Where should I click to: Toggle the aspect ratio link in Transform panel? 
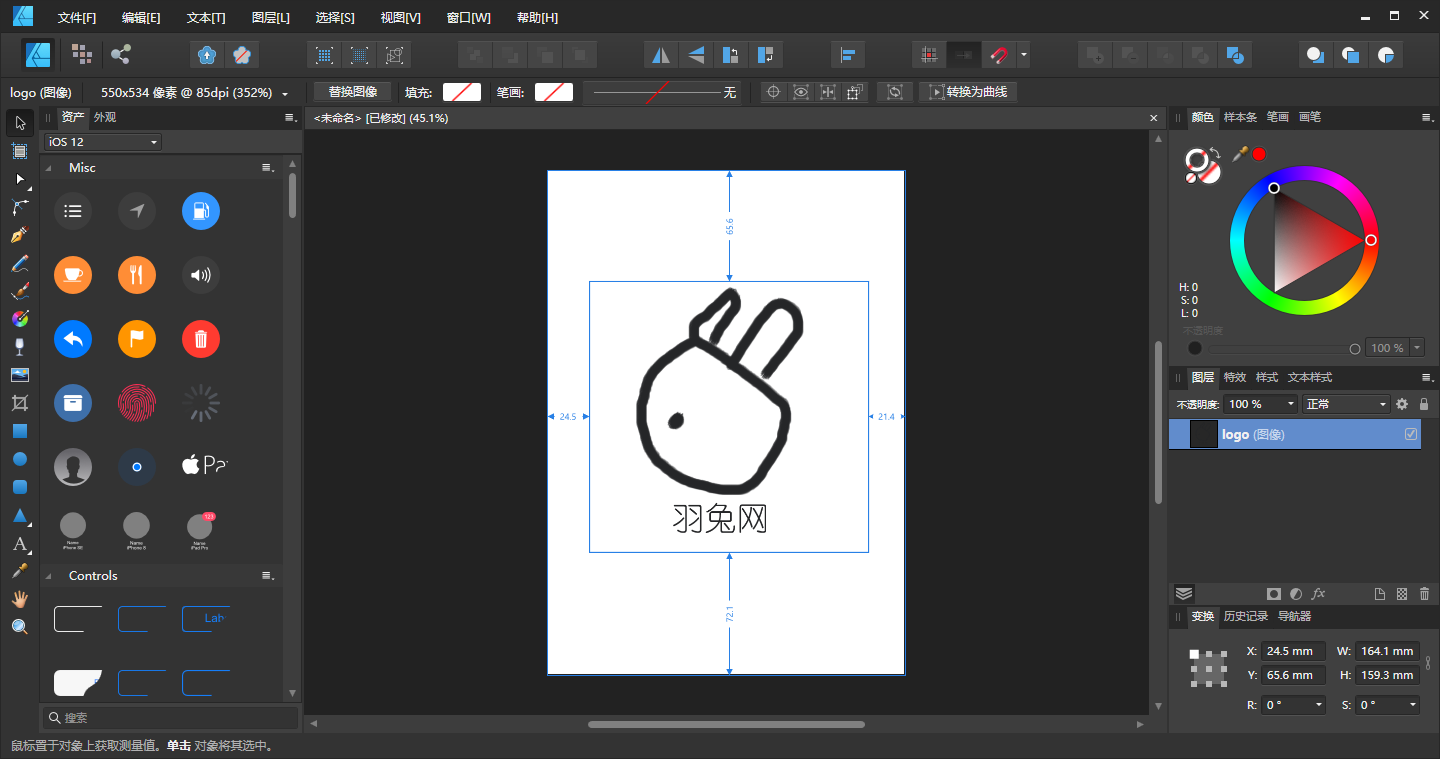1428,663
